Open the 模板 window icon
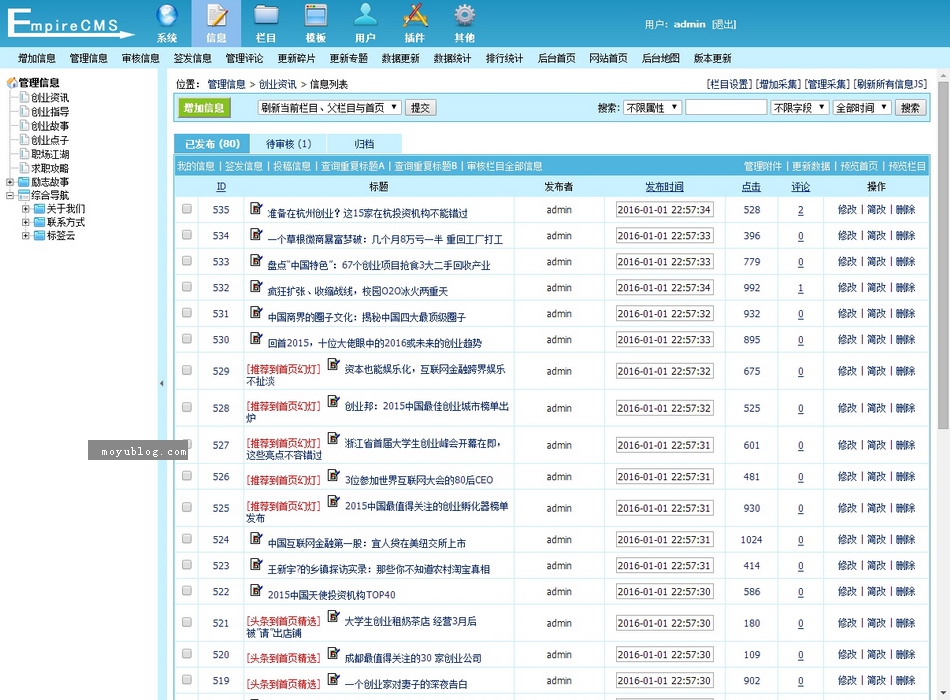950x700 pixels. (316, 16)
